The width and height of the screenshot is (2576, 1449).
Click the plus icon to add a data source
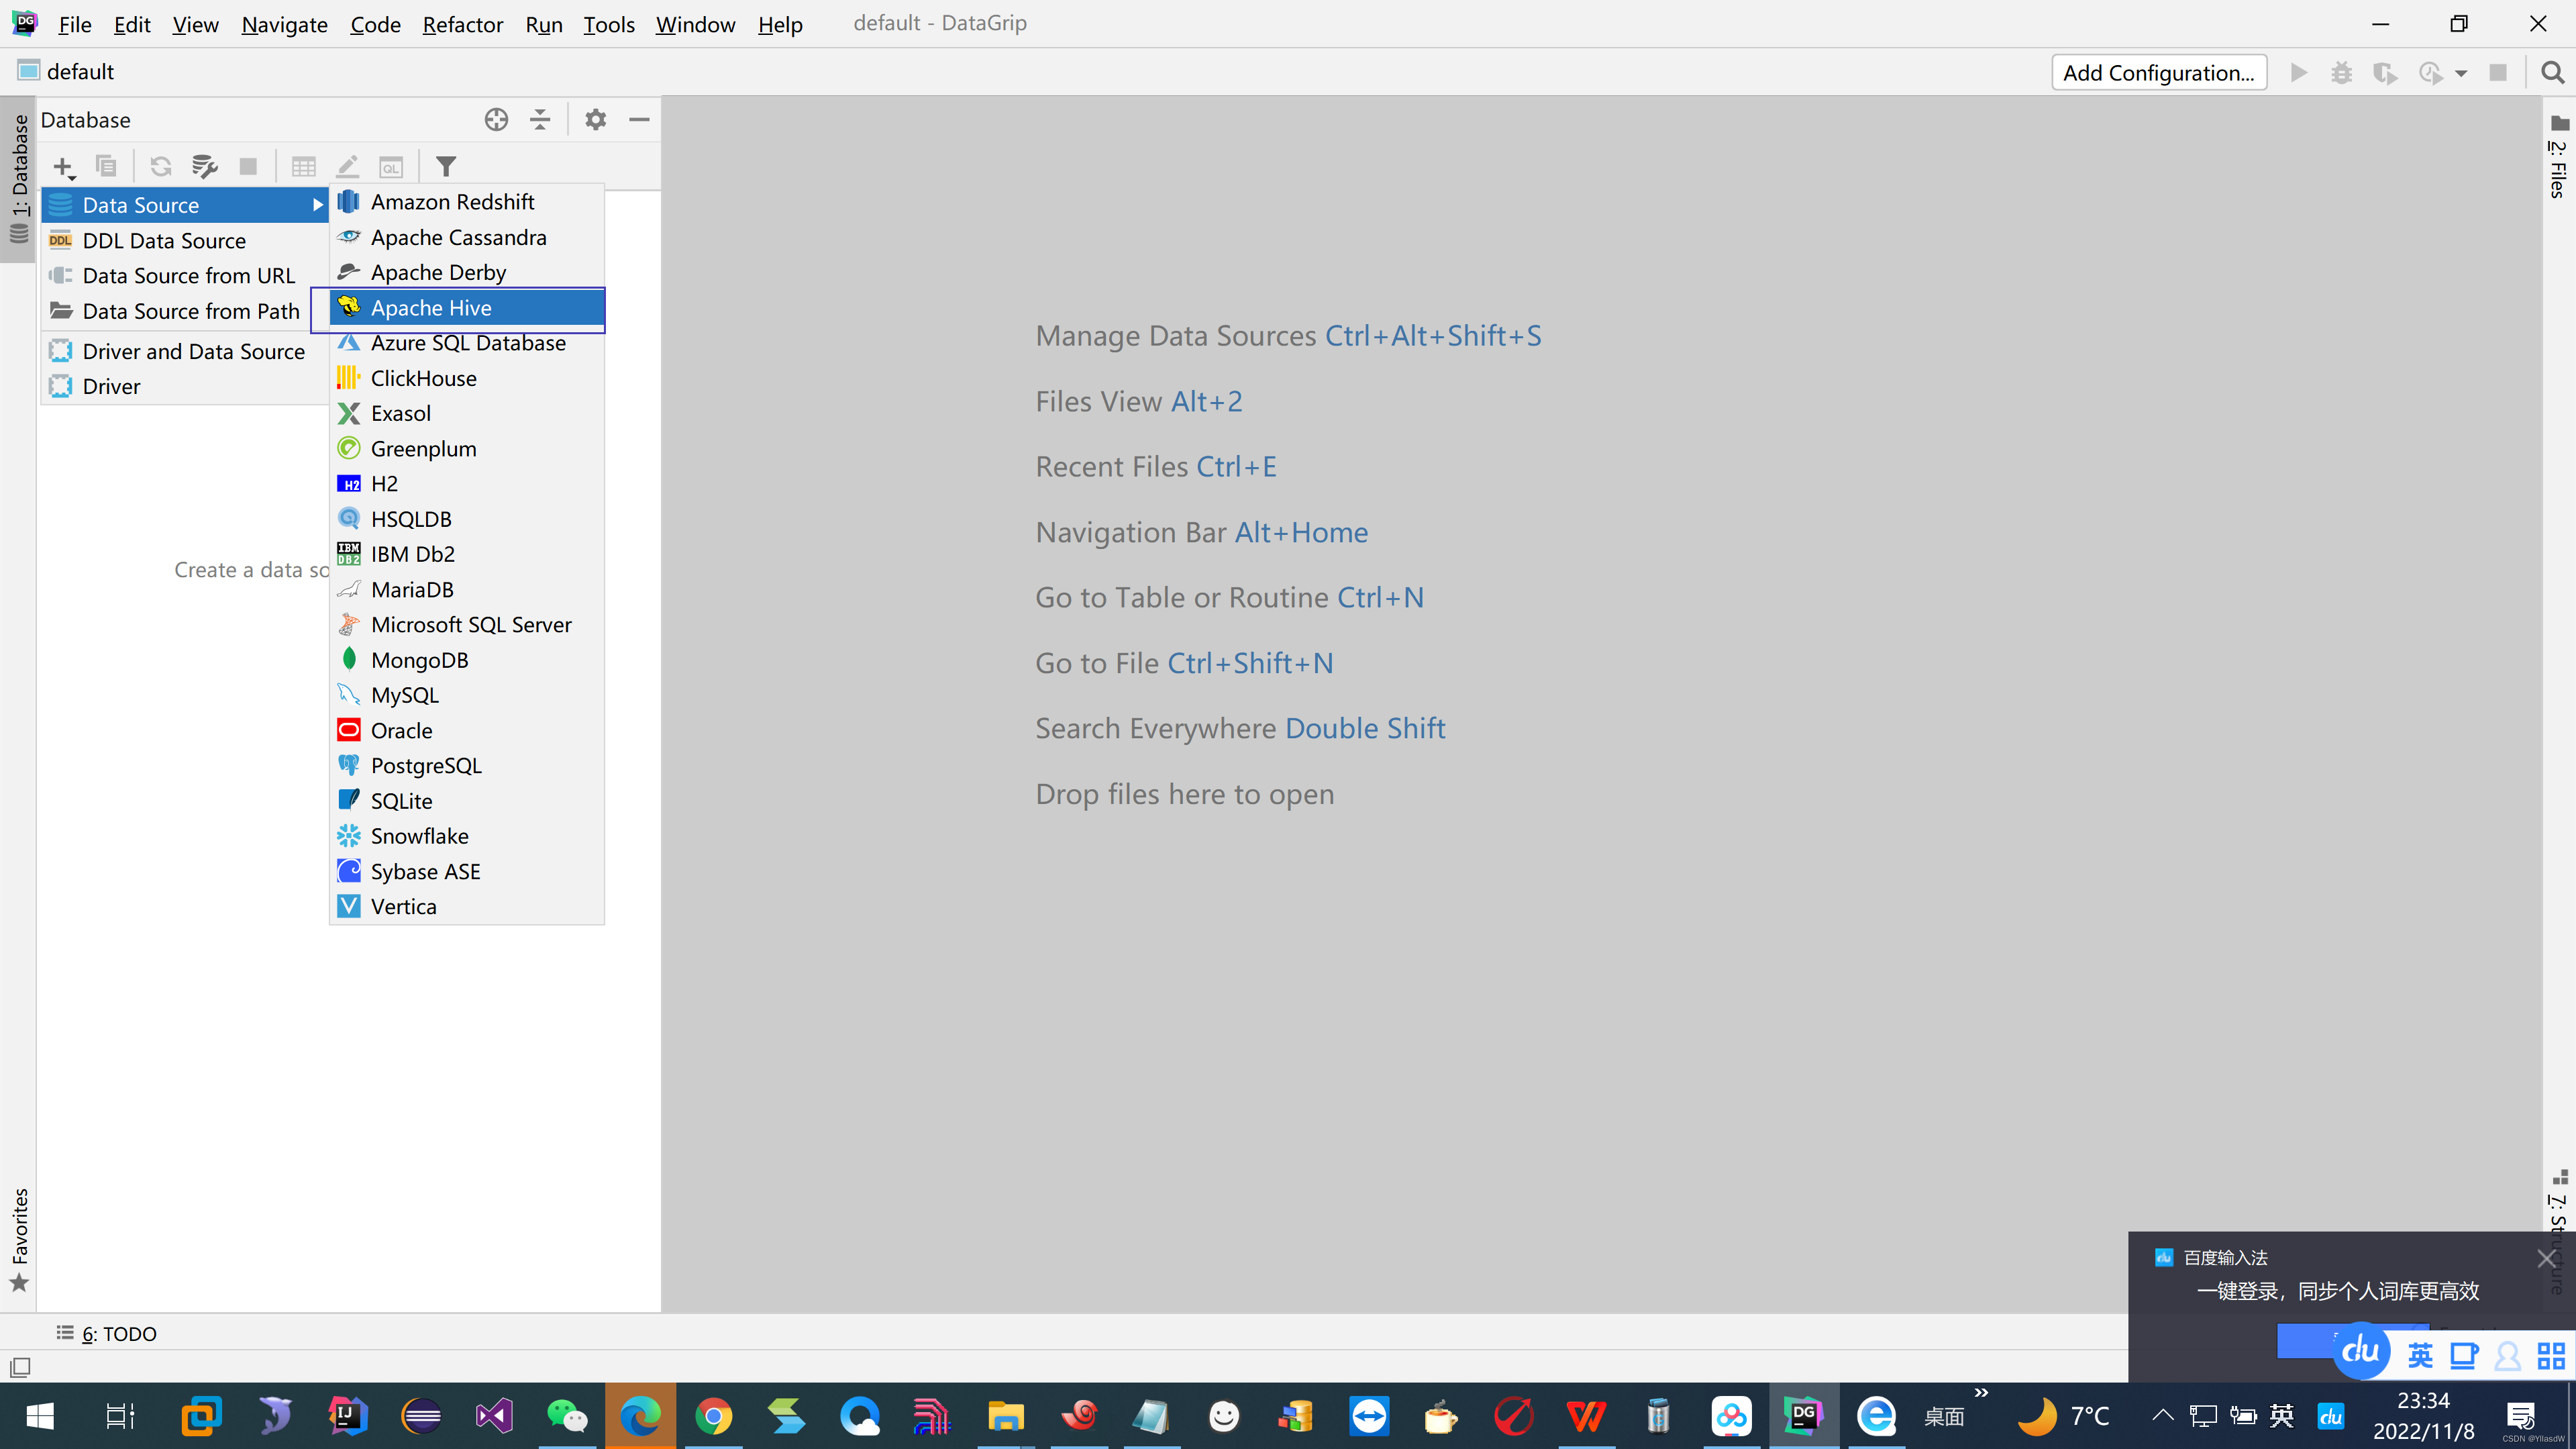[x=63, y=166]
